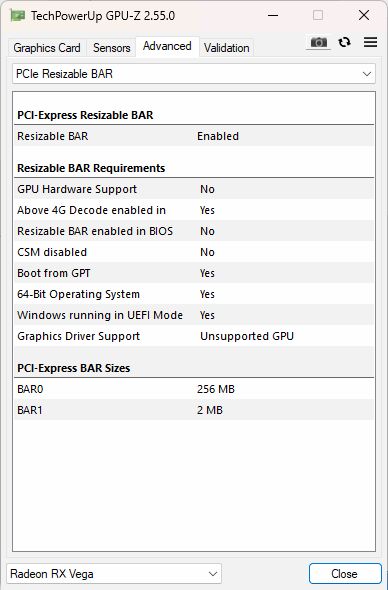388x590 pixels.
Task: Select the GPU Hardware Support row
Action: coord(195,189)
